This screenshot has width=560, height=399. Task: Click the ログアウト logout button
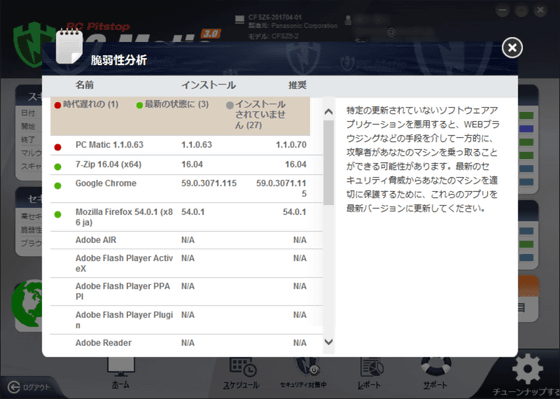29,387
